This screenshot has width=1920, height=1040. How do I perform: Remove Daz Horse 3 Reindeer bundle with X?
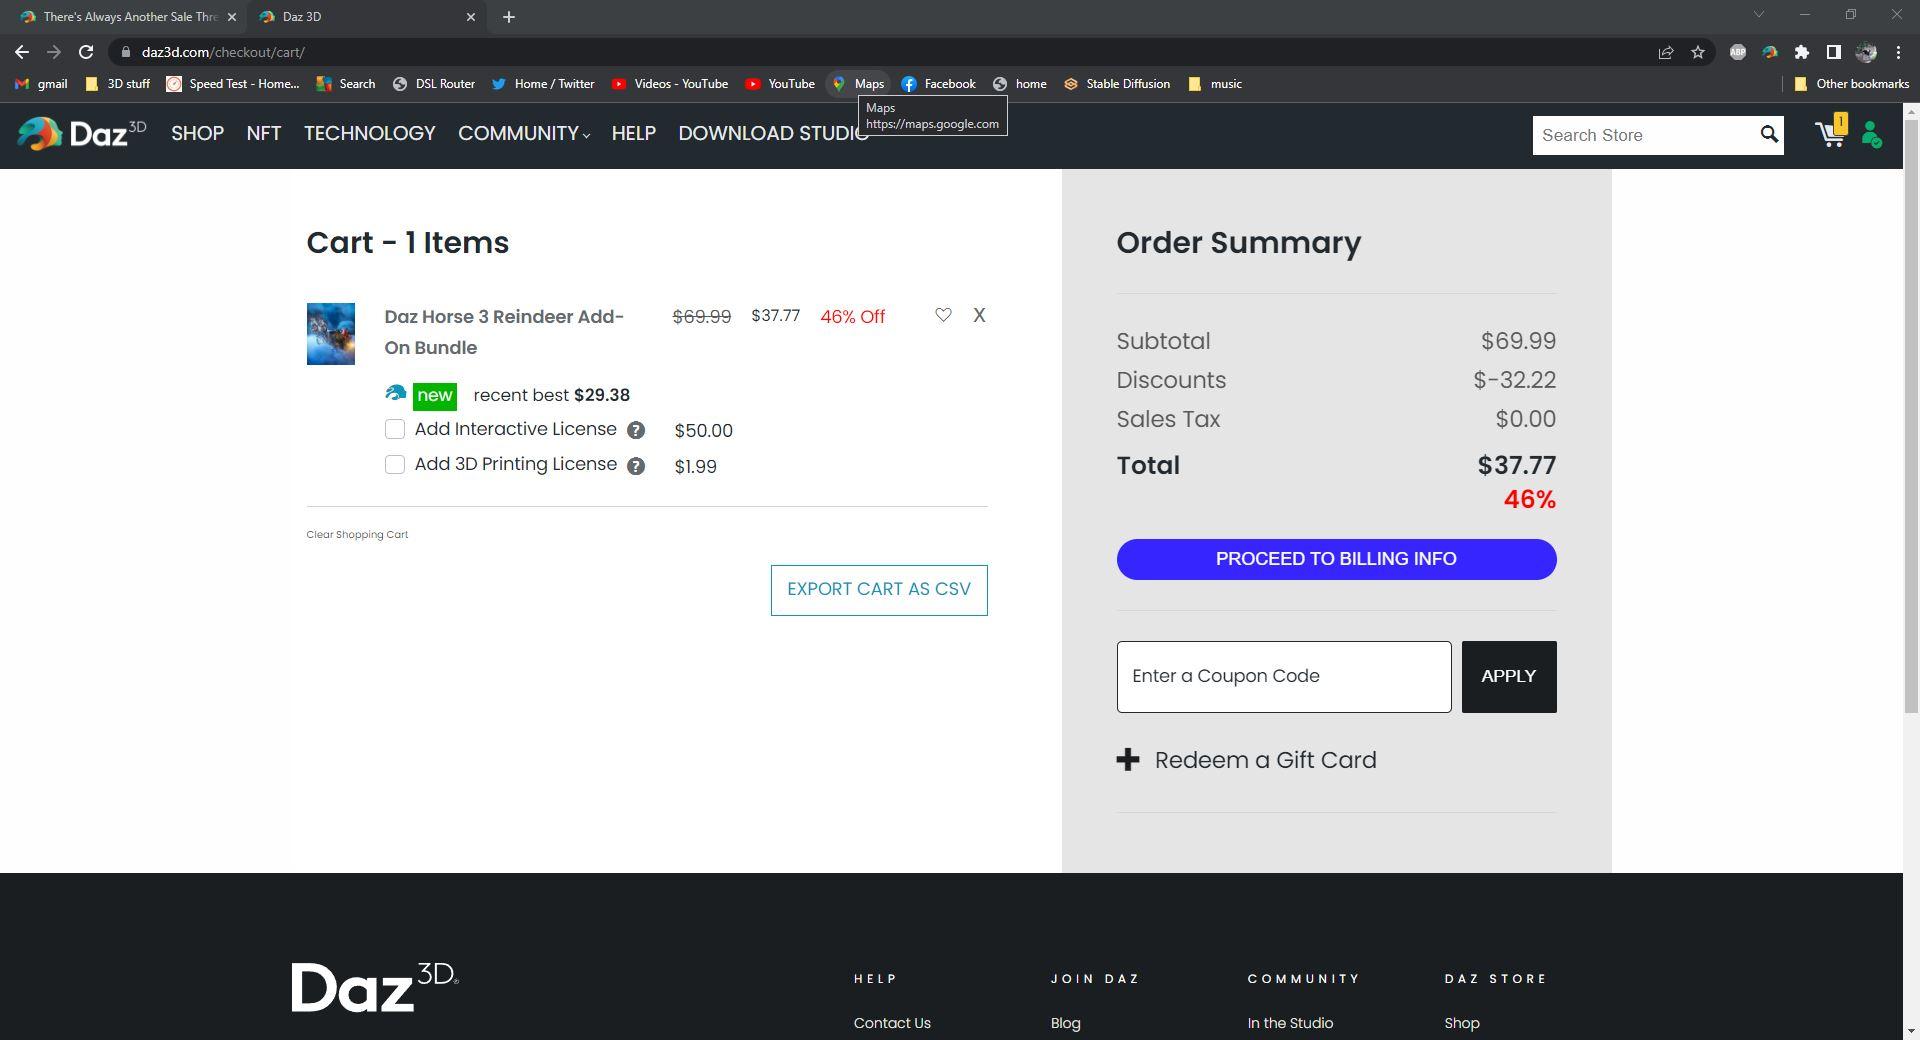coord(979,315)
